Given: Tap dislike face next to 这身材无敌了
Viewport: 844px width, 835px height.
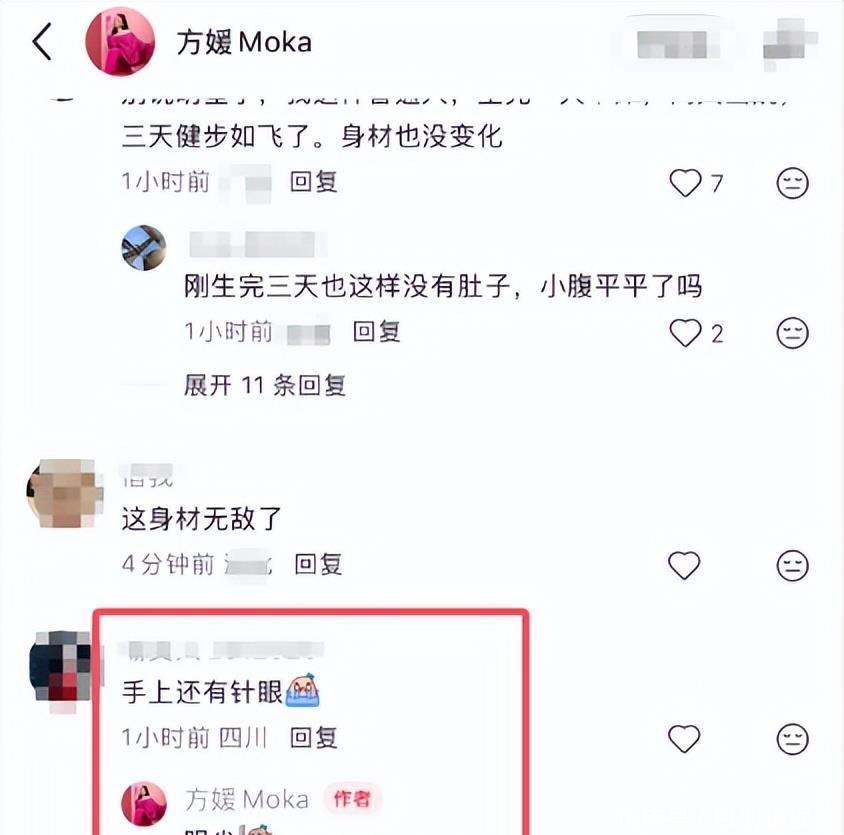Looking at the screenshot, I should click(x=792, y=565).
